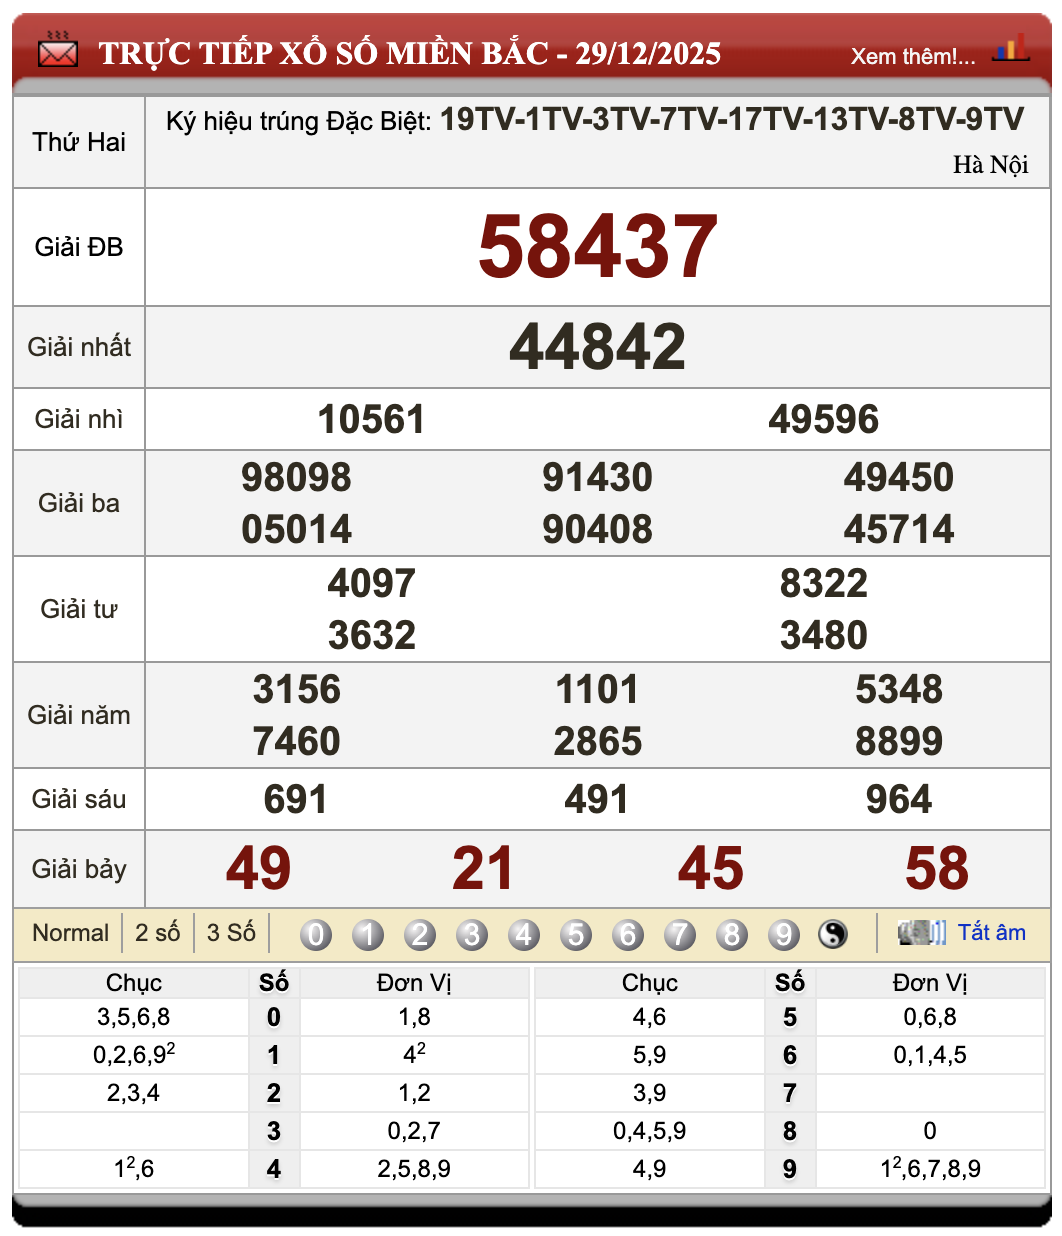Screen dimensions: 1062x1236
Task: Click the first prize number 44842
Action: pyautogui.click(x=597, y=347)
